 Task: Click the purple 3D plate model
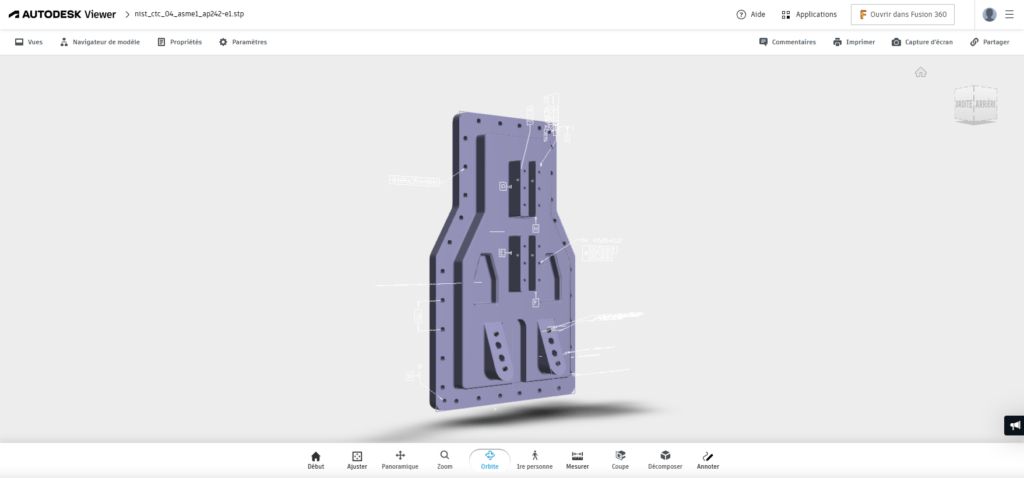click(x=500, y=261)
